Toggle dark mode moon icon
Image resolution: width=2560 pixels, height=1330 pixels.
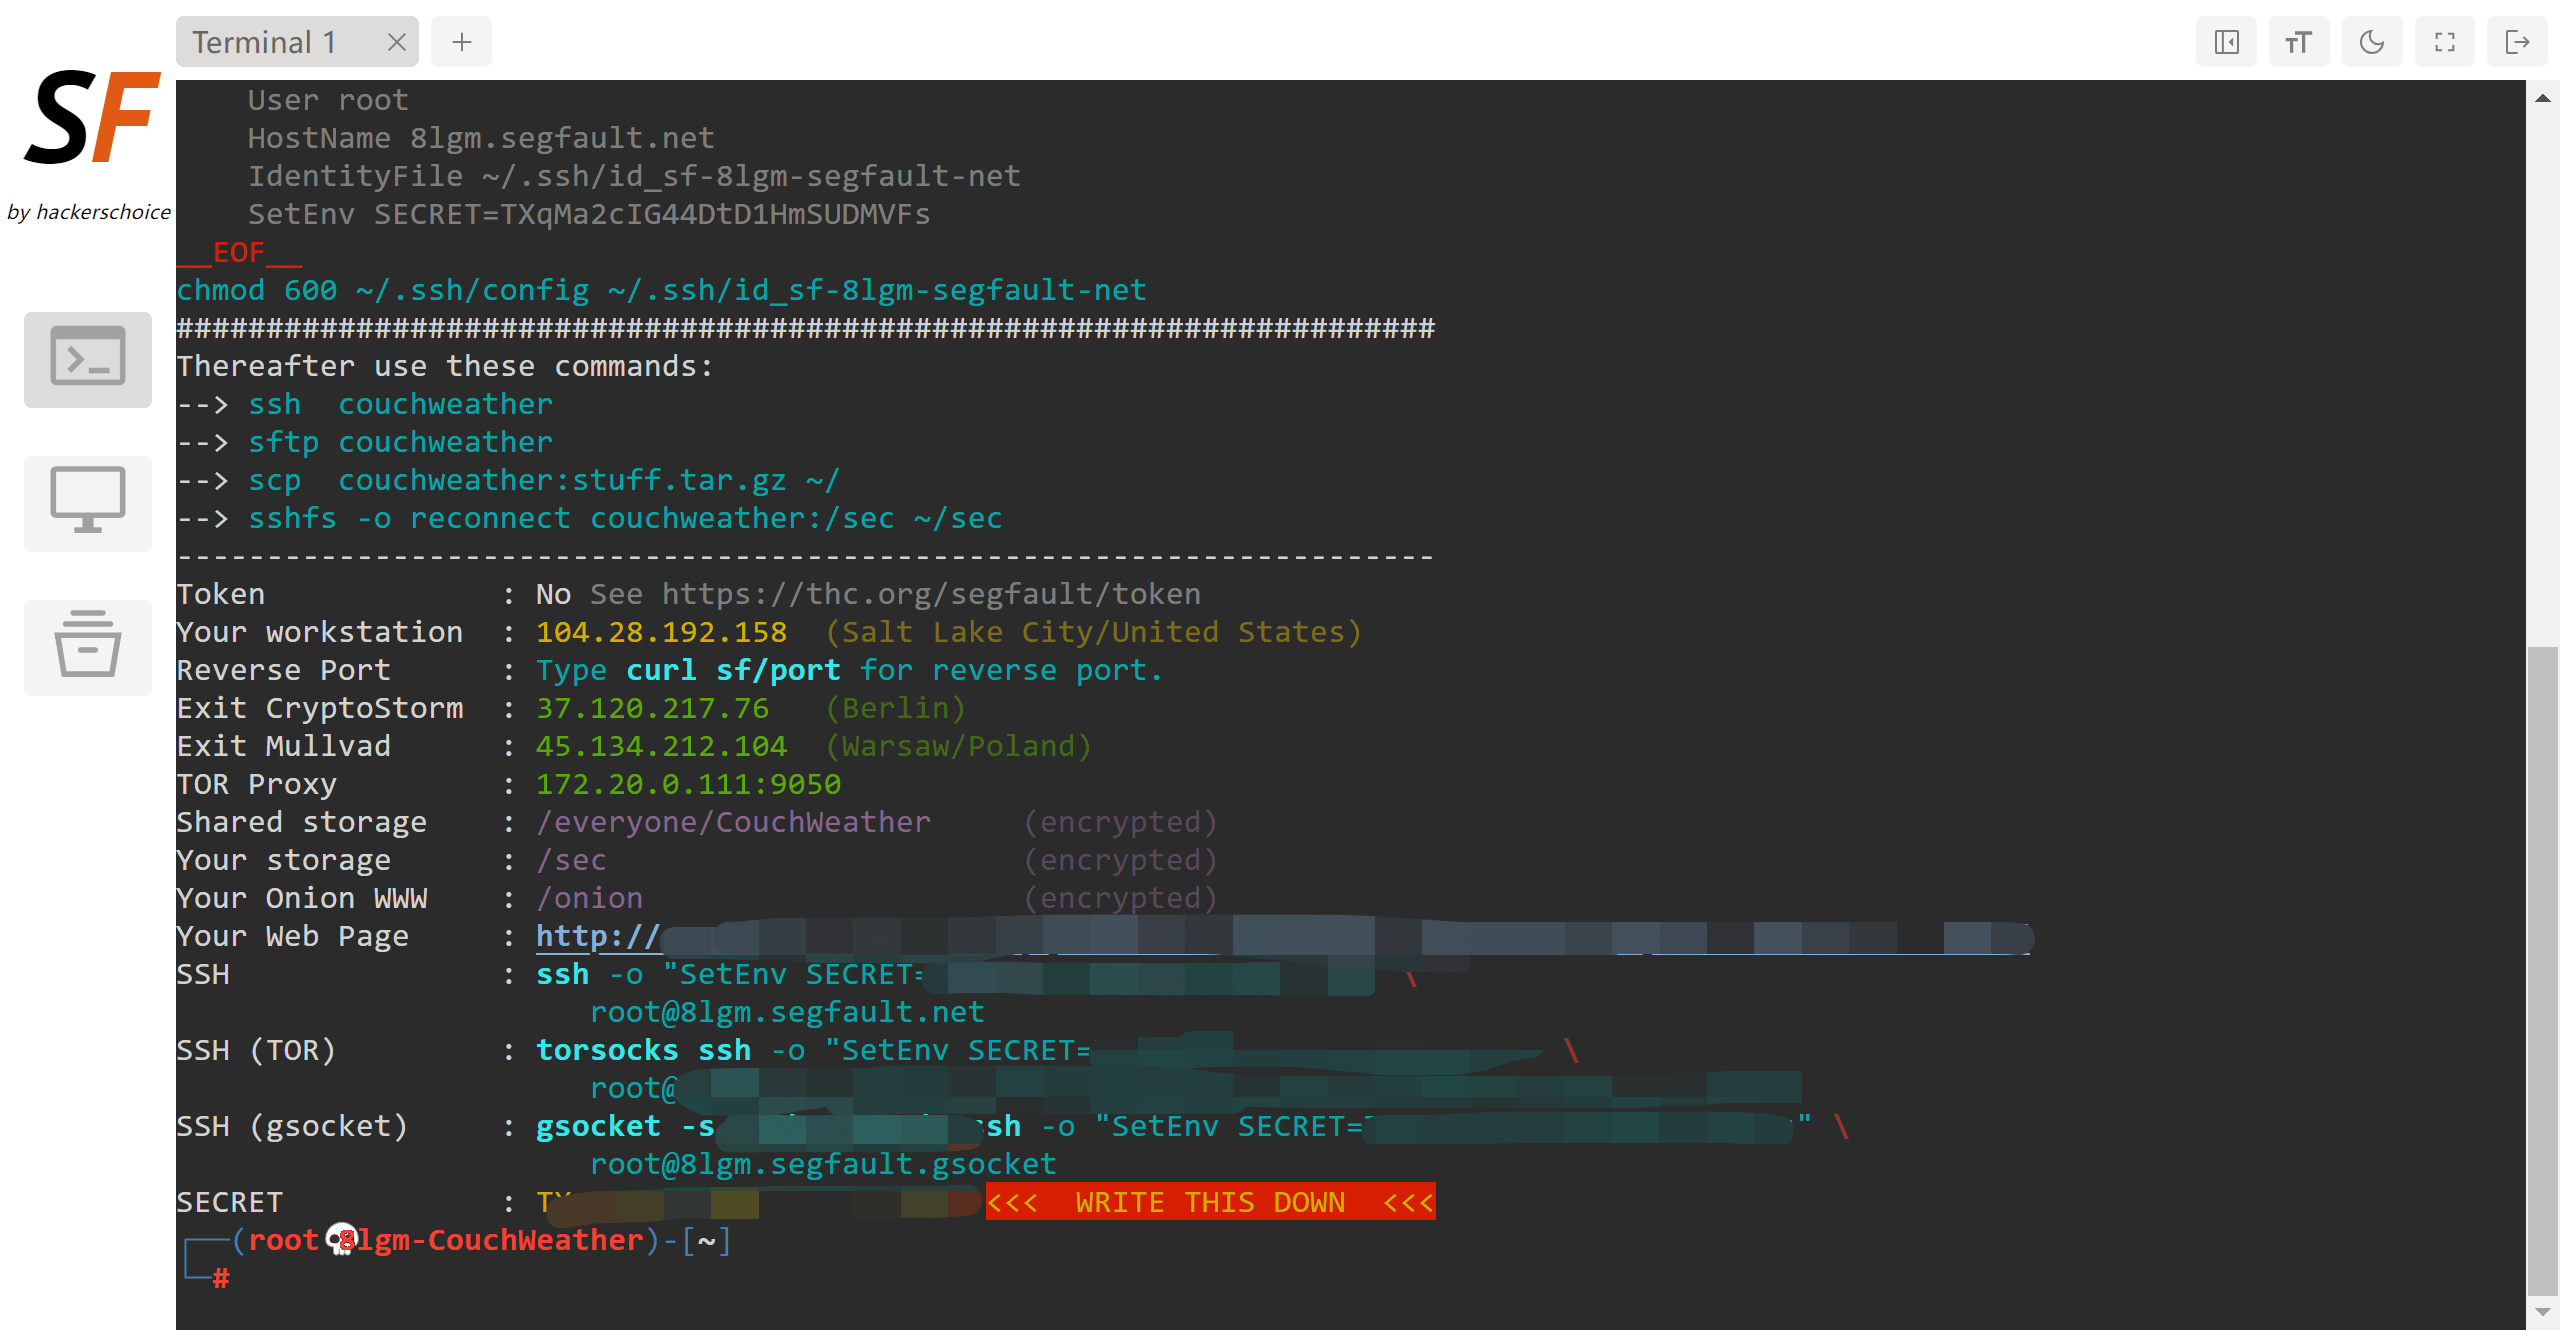coord(2372,42)
